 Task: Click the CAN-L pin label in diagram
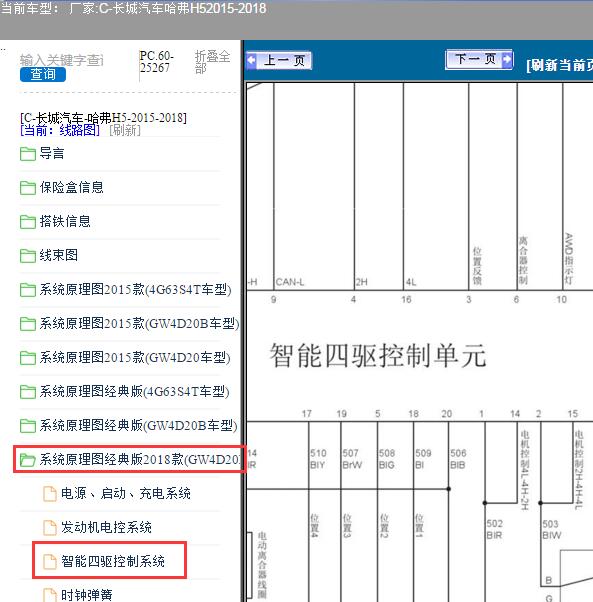(x=290, y=282)
